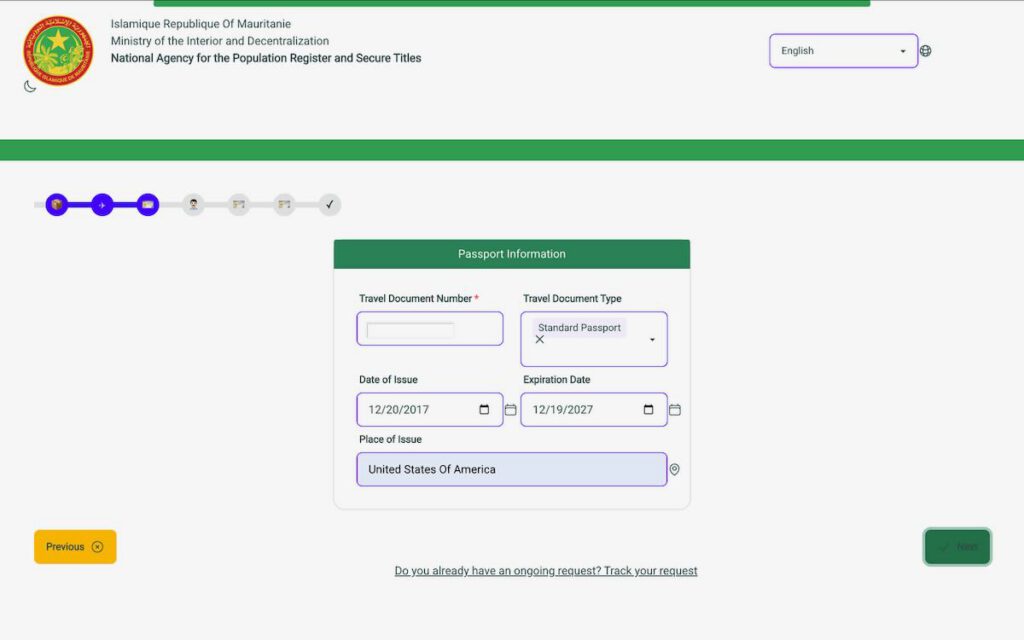Click the National Agency for the Population Register title
Viewport: 1024px width, 640px height.
point(266,58)
